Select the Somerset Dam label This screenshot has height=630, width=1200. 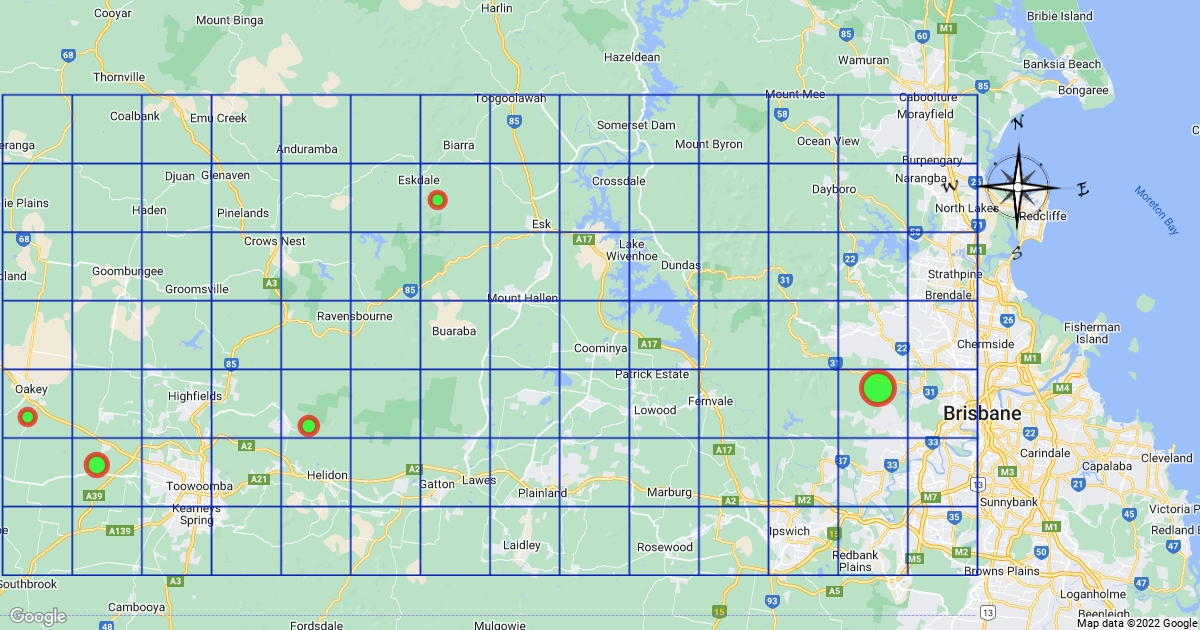click(636, 125)
